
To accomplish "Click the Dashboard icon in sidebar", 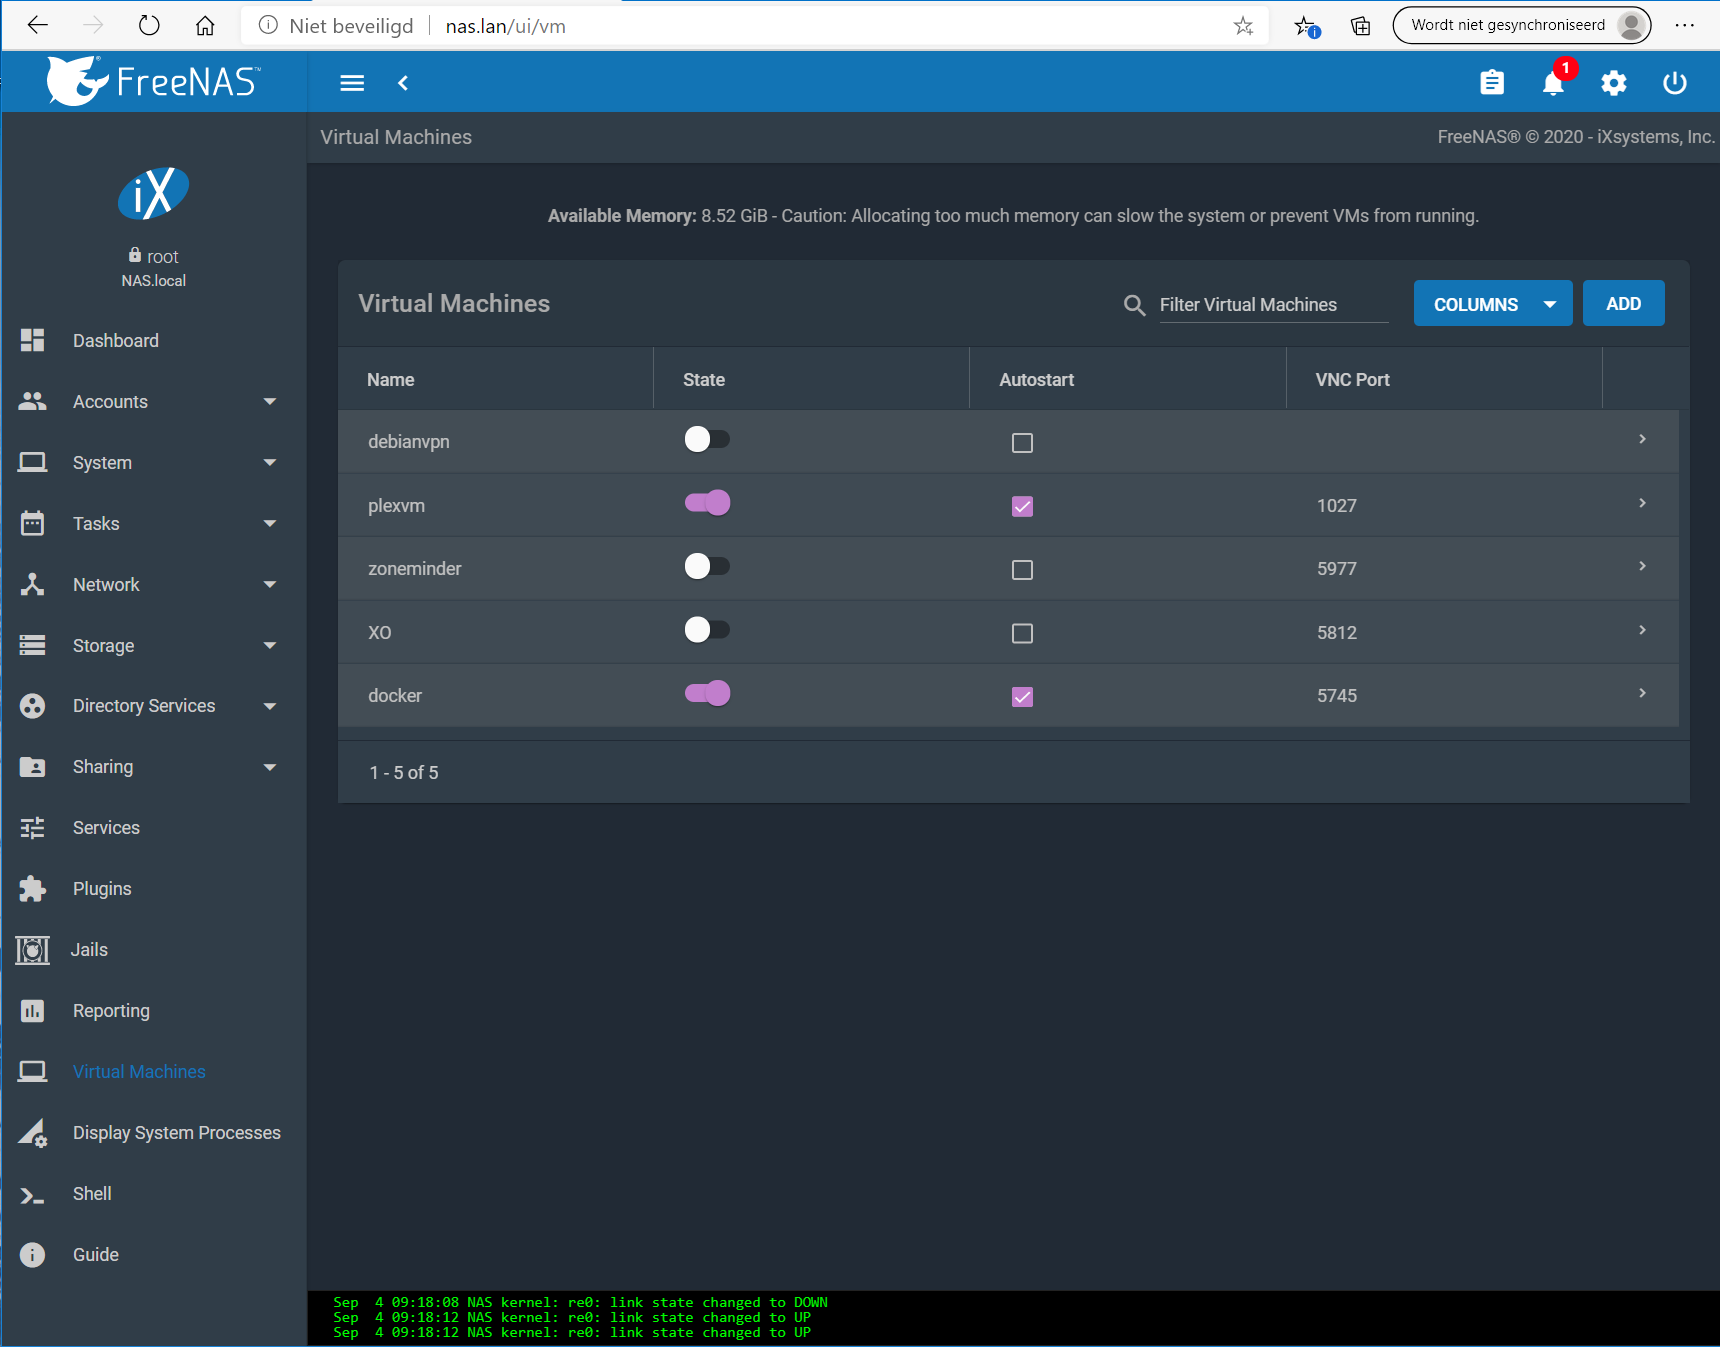I will (32, 340).
